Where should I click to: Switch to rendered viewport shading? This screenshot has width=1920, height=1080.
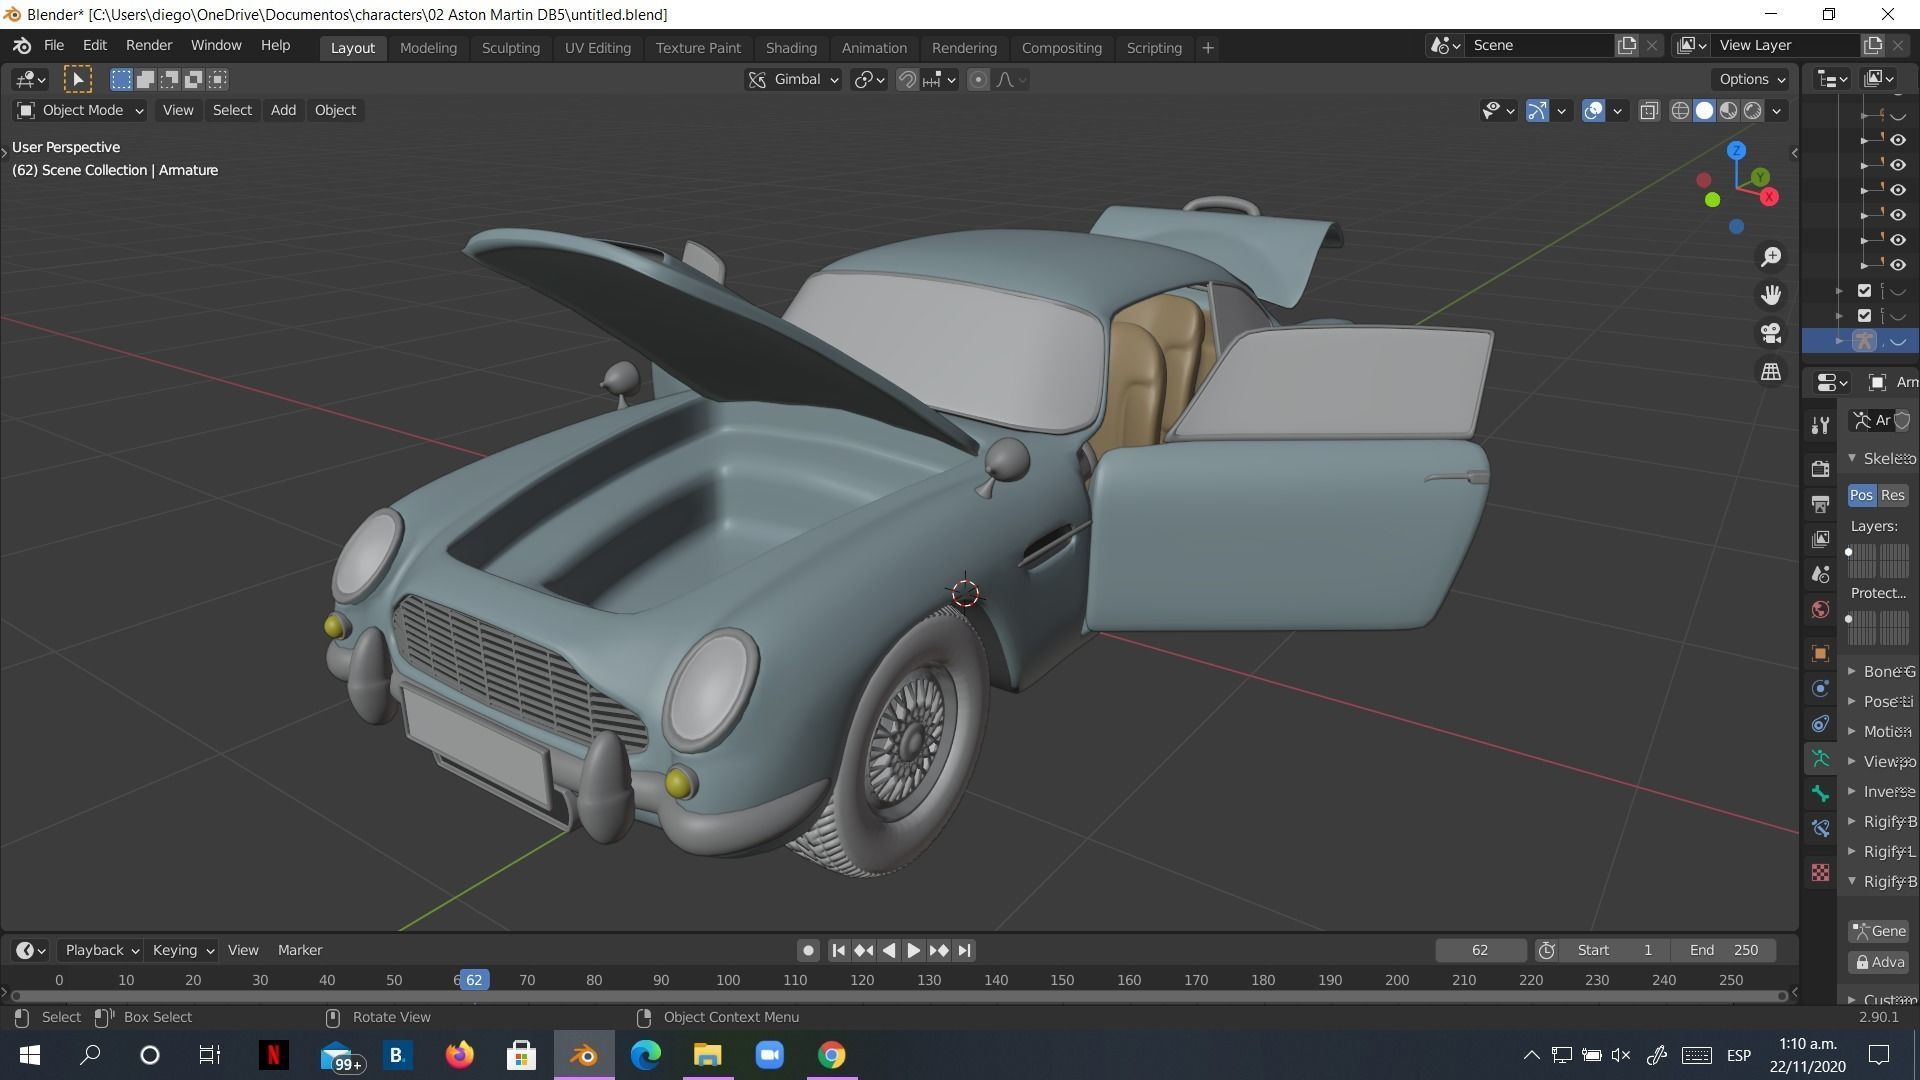[x=1753, y=111]
